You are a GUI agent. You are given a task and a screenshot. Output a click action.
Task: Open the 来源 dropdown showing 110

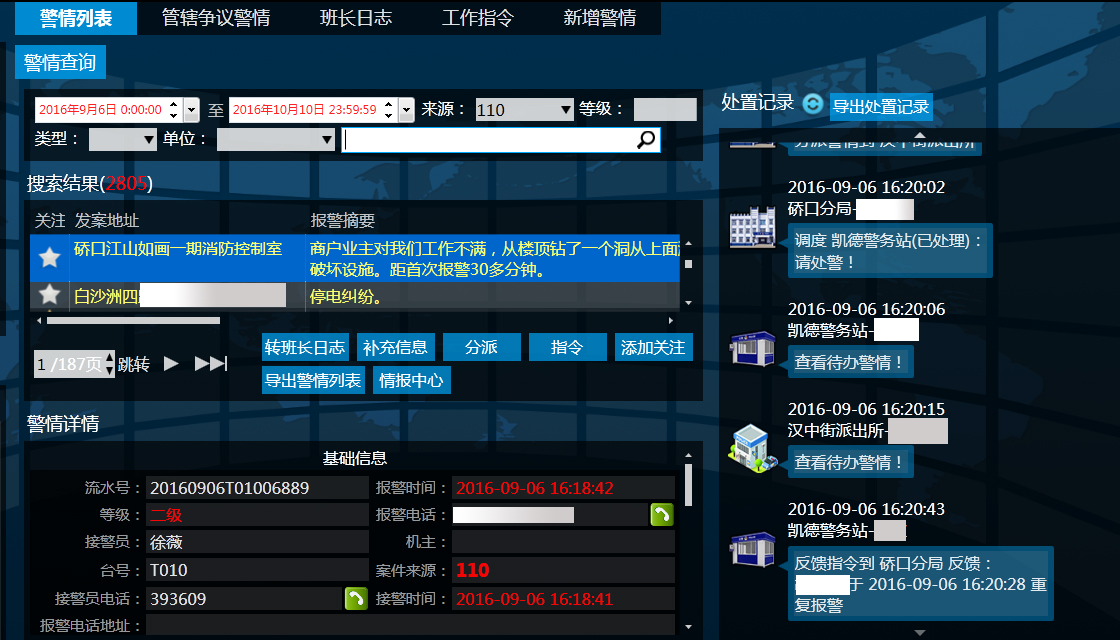pos(524,110)
